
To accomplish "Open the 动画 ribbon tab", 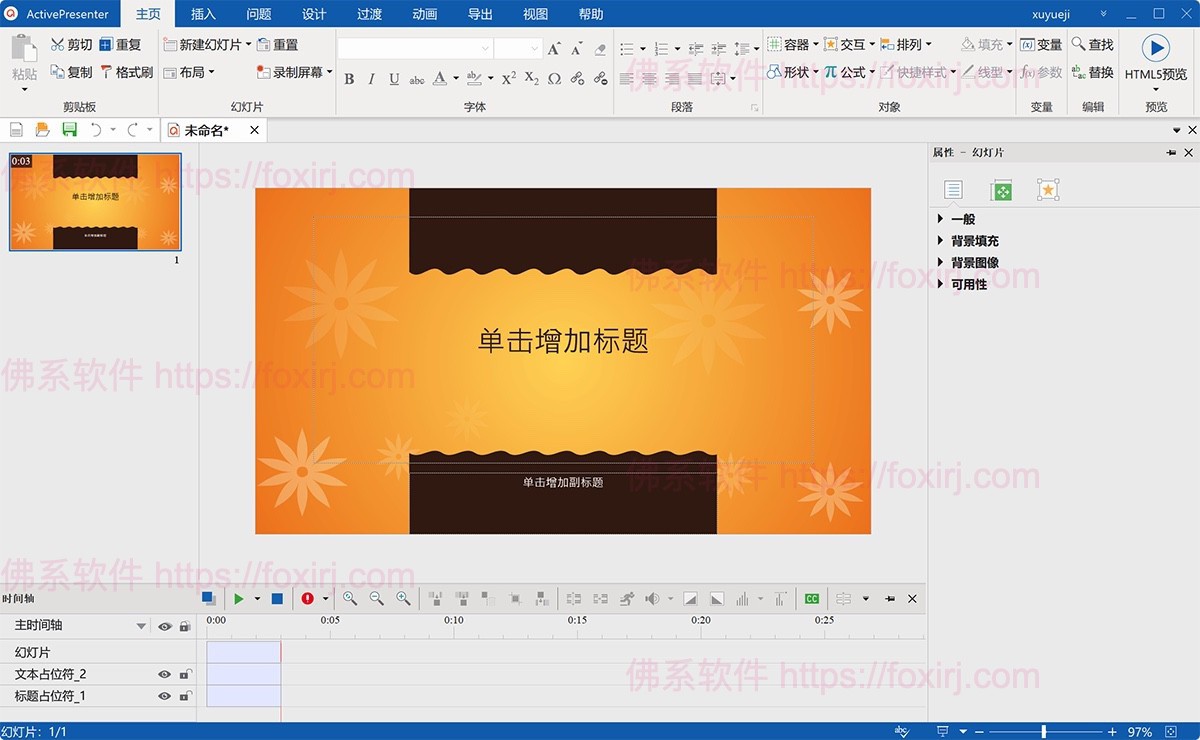I will [424, 14].
